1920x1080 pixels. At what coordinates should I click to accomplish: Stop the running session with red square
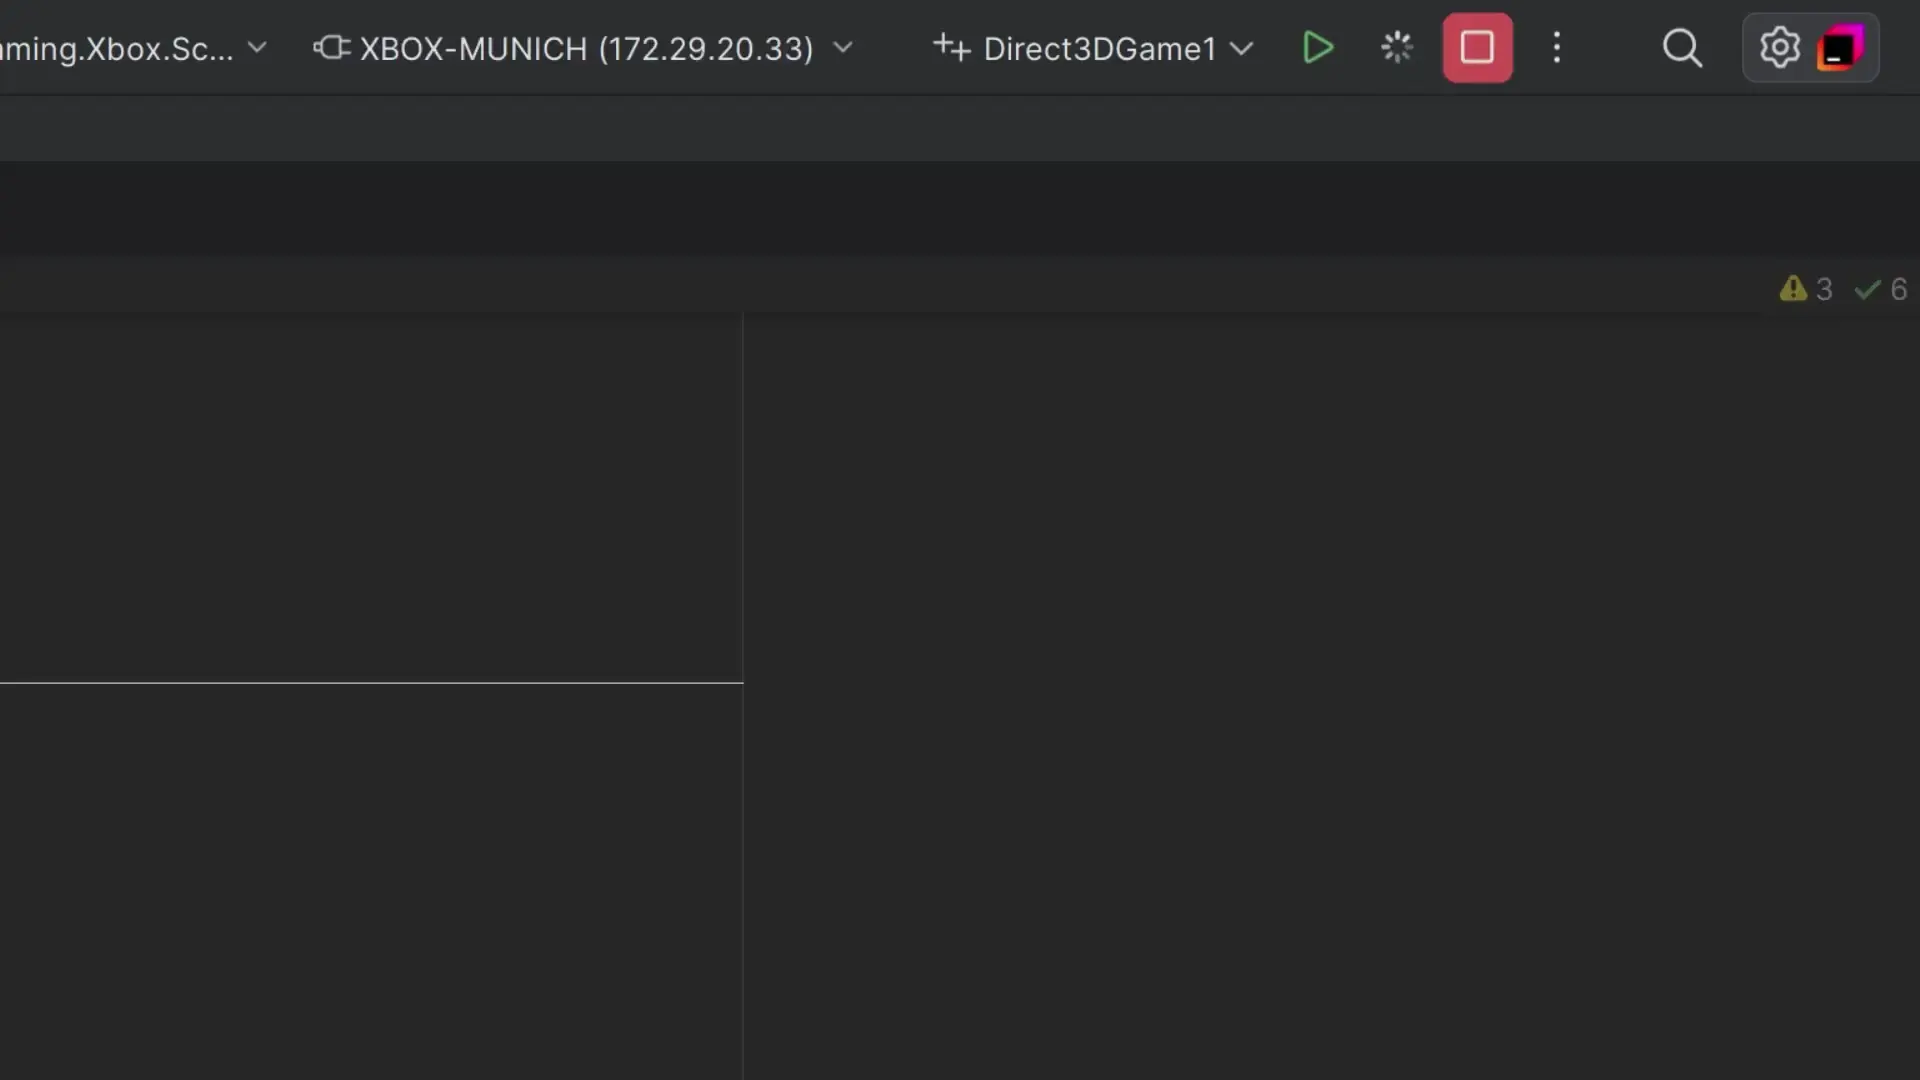(1477, 48)
